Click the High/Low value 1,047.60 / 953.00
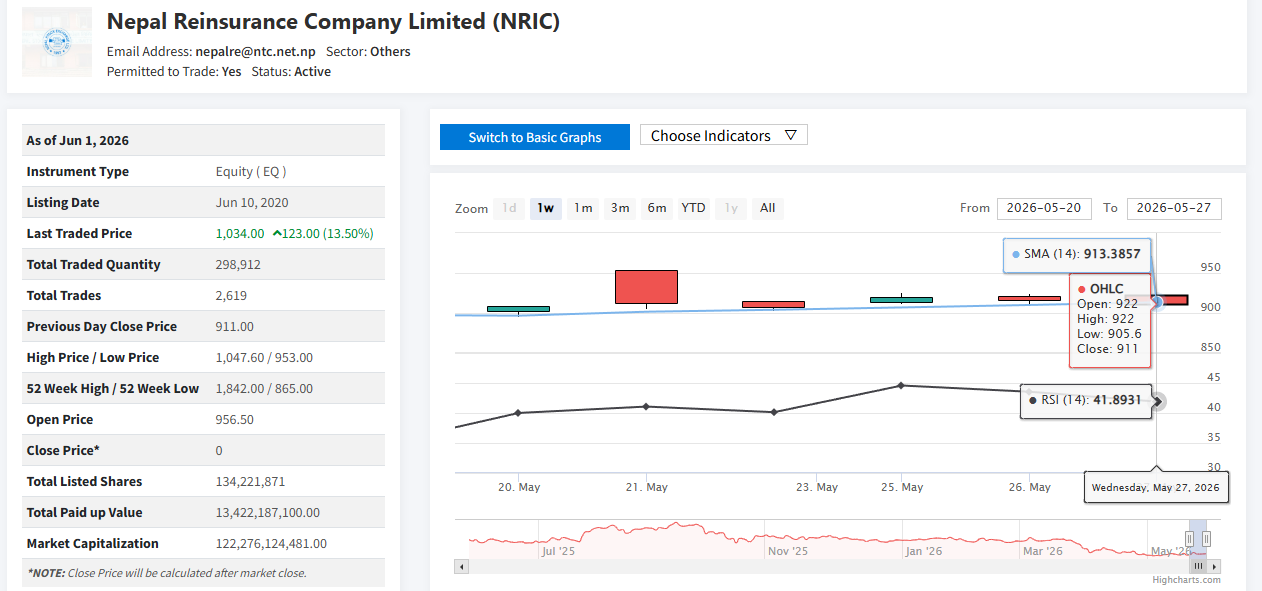Viewport: 1262px width, 591px height. 264,357
